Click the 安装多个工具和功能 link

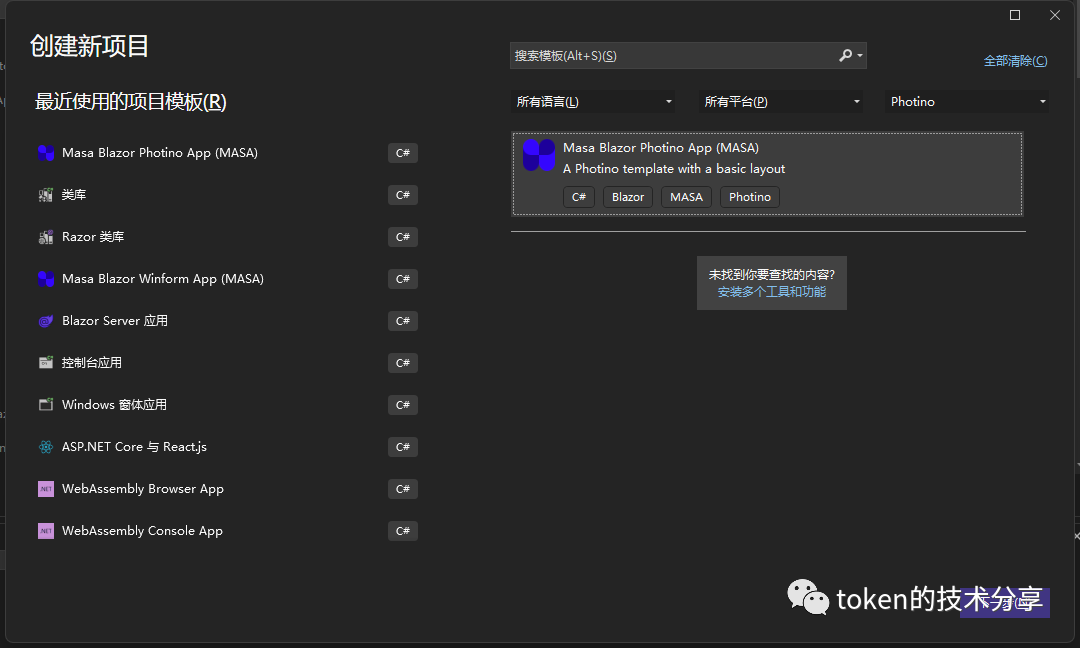click(771, 292)
